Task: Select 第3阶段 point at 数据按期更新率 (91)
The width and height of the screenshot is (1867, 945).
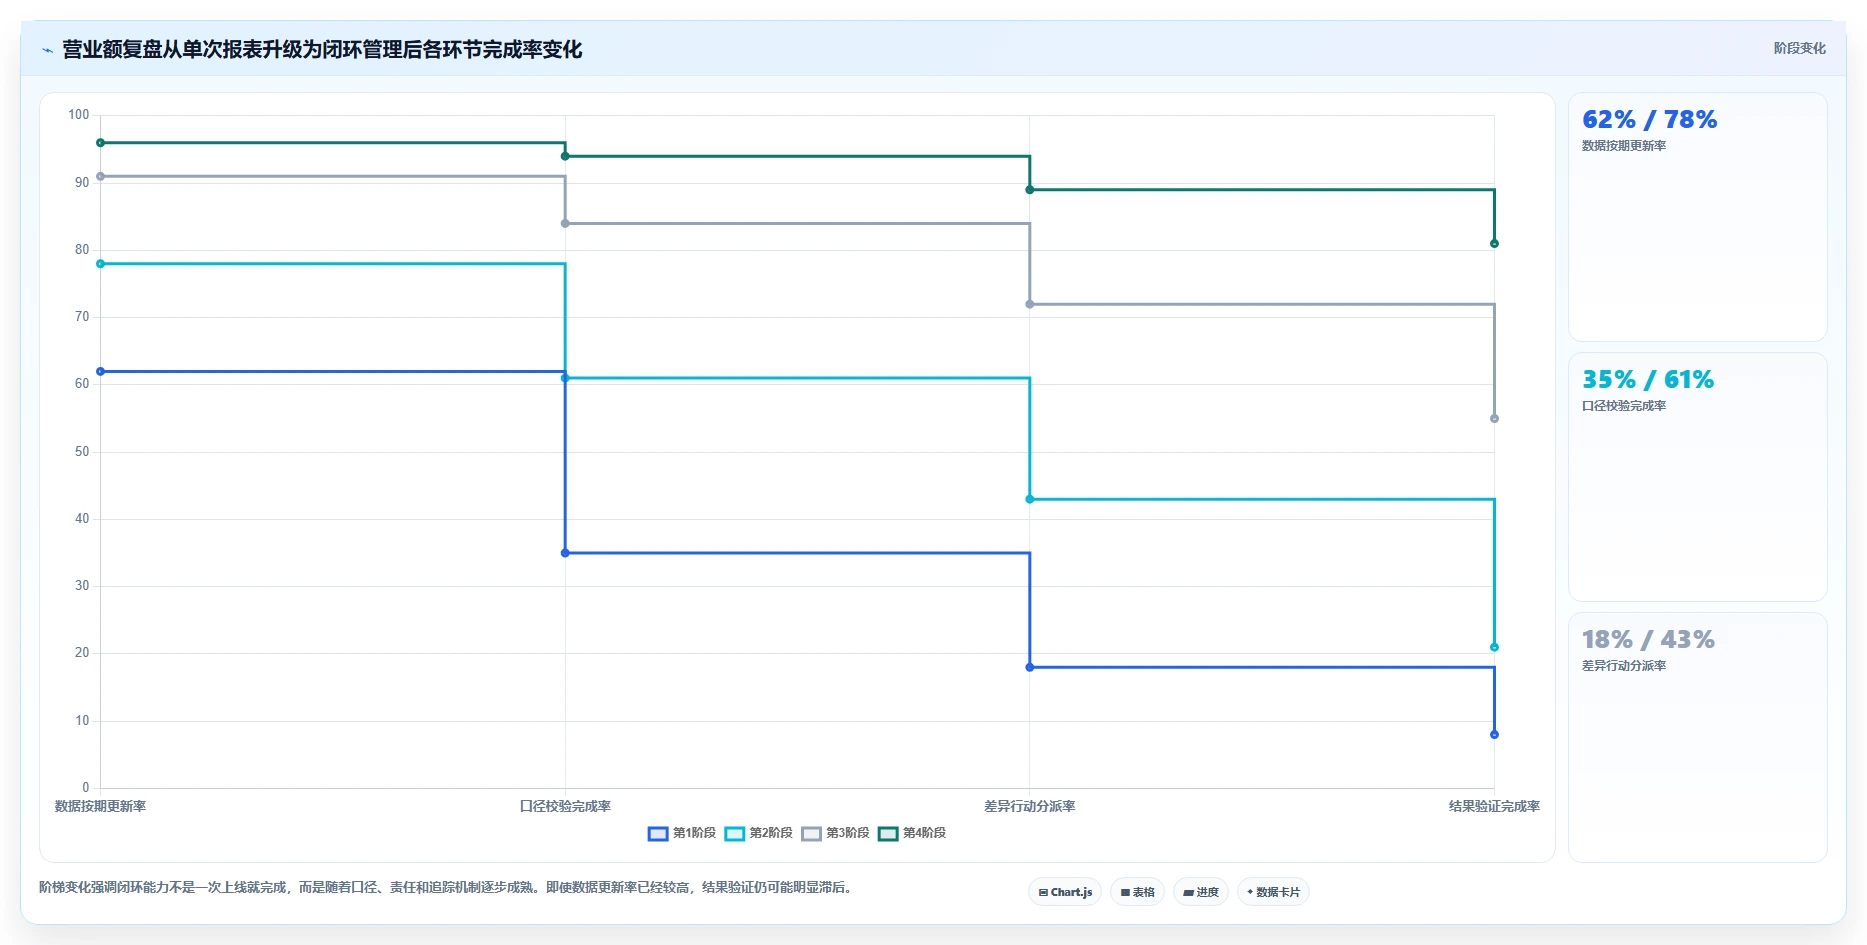Action: click(100, 176)
